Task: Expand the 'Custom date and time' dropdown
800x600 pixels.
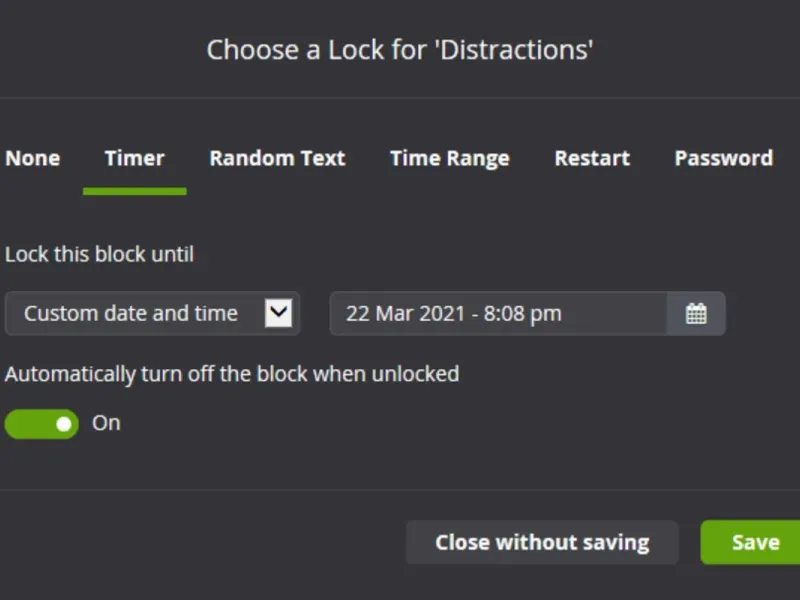Action: (x=152, y=314)
